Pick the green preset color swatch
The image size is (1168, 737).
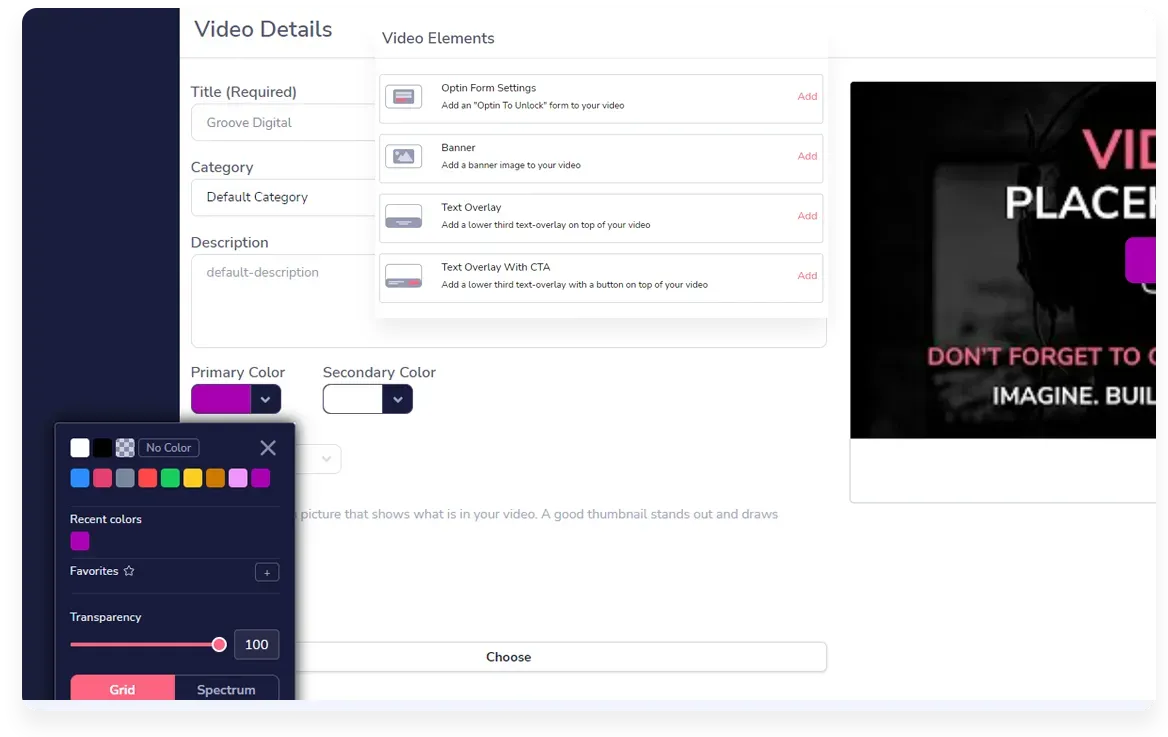[170, 478]
